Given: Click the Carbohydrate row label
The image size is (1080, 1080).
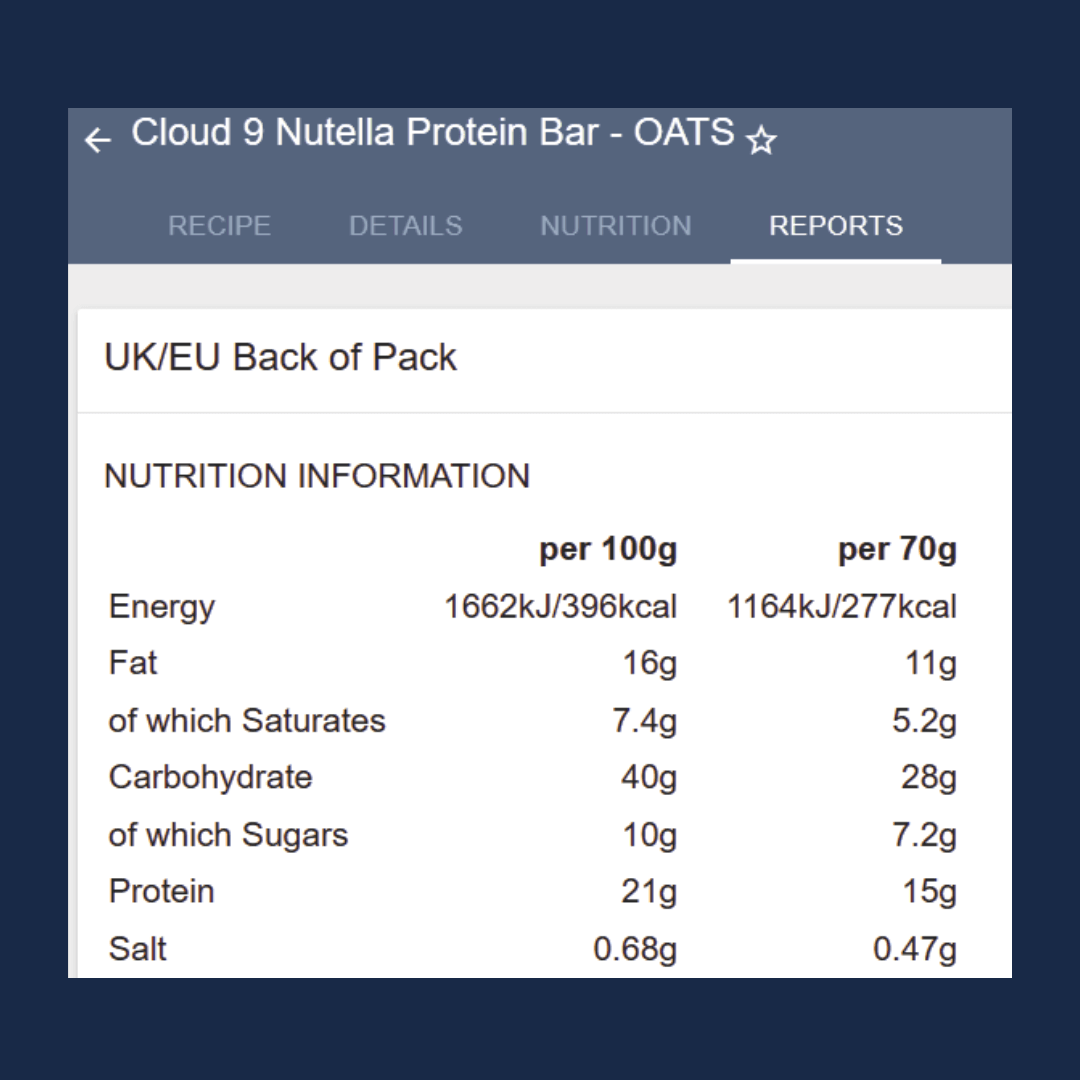Looking at the screenshot, I should [x=210, y=777].
